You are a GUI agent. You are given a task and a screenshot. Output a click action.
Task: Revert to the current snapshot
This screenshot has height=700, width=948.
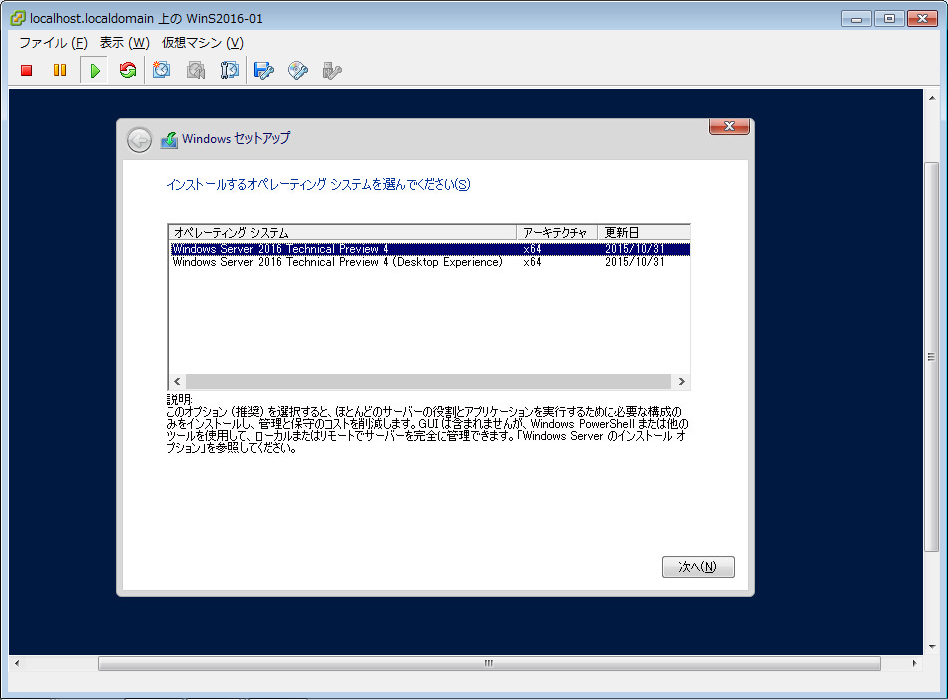(x=196, y=70)
